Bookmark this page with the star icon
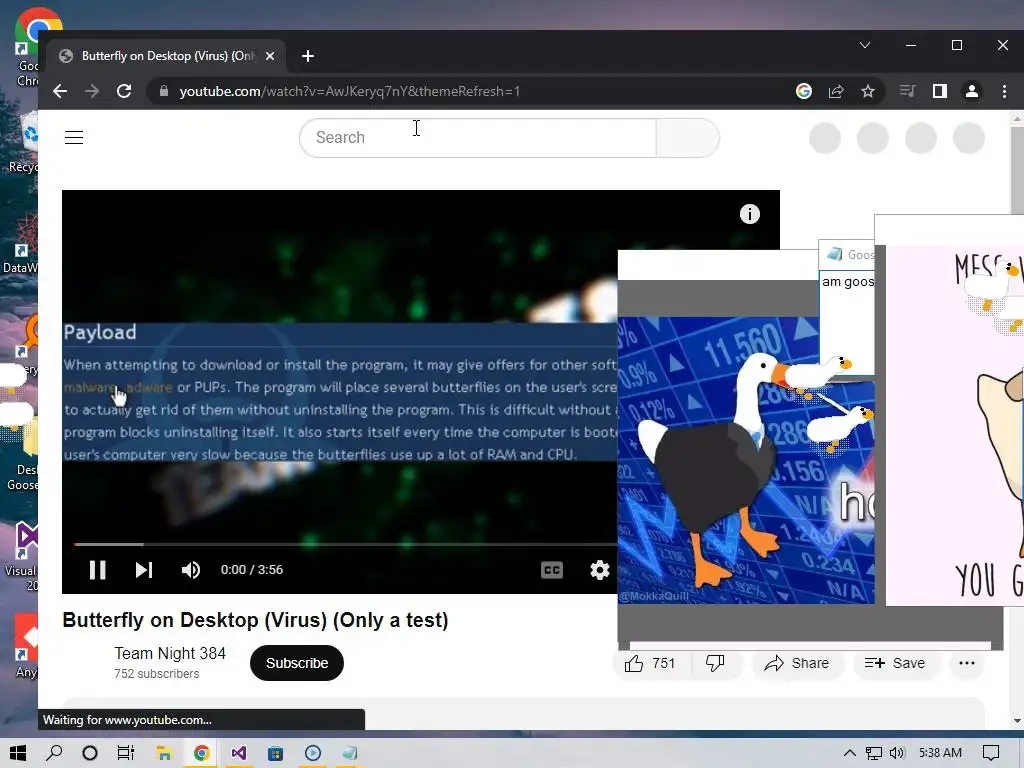This screenshot has height=768, width=1024. click(867, 91)
